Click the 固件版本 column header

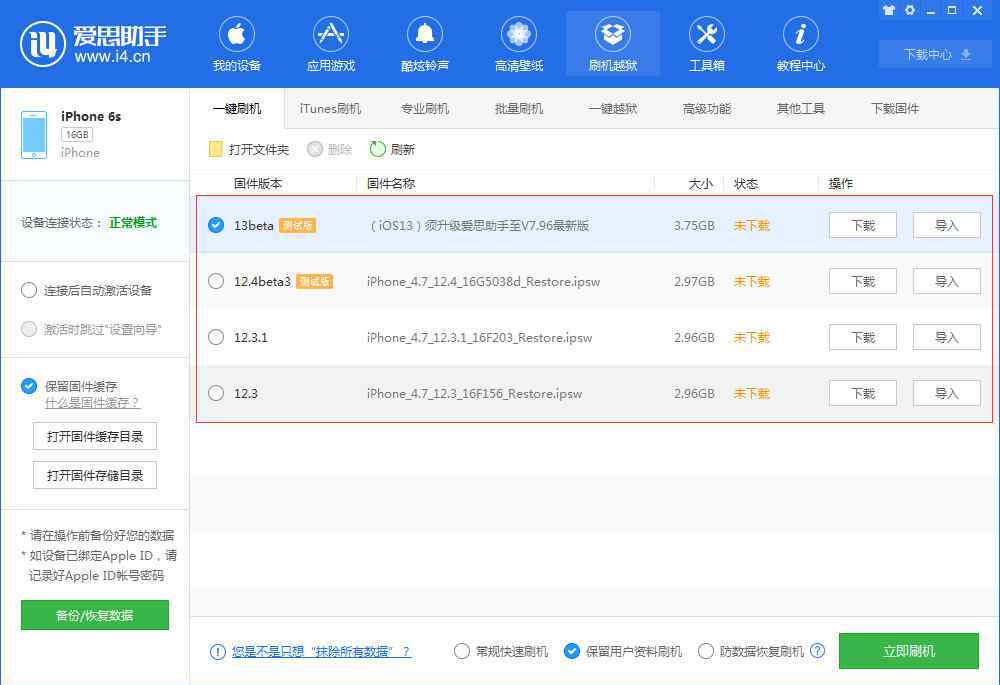(x=258, y=184)
